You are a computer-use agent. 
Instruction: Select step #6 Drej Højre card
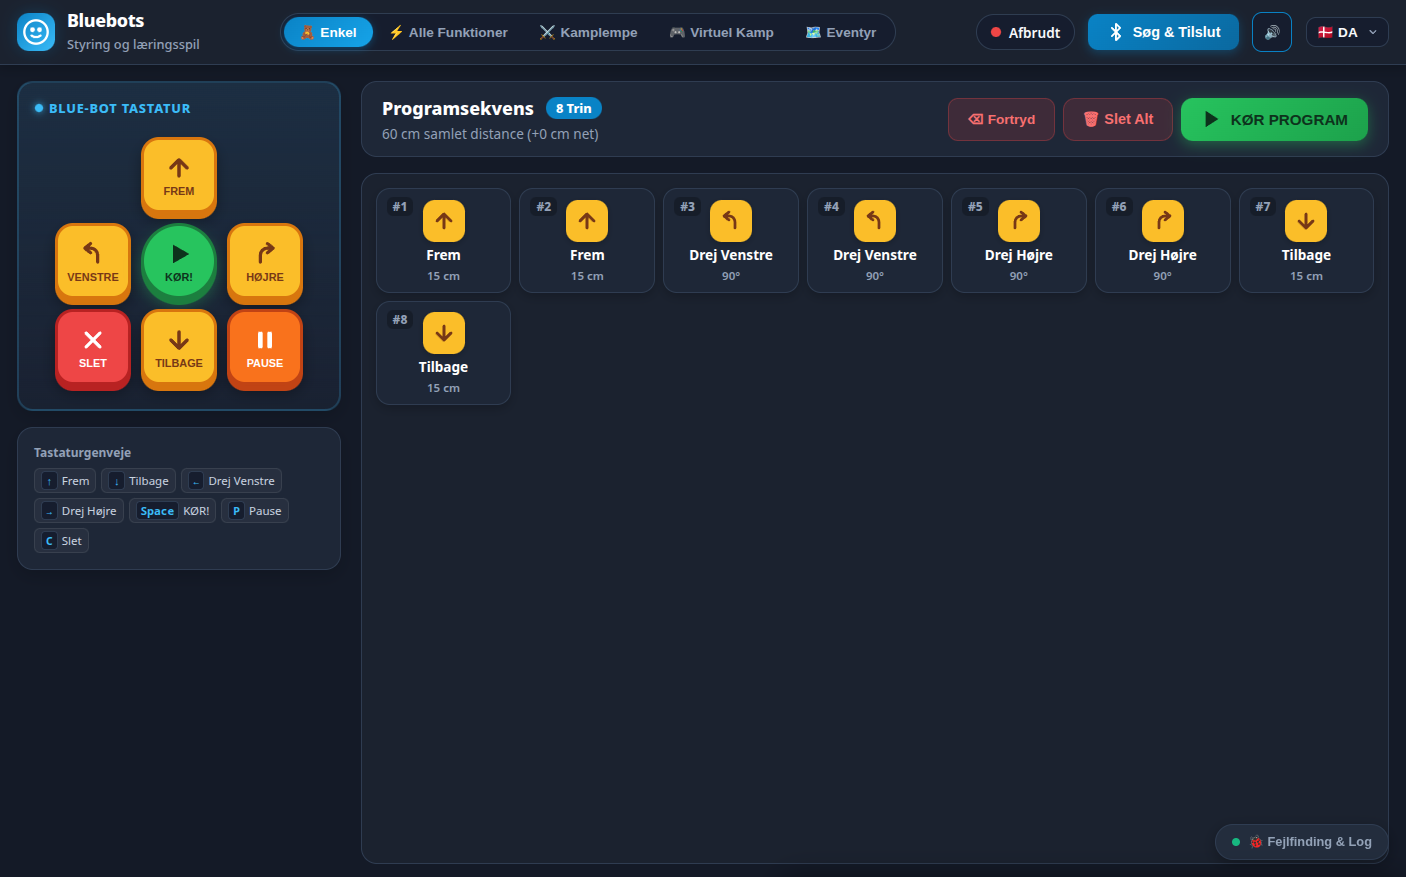click(1163, 240)
